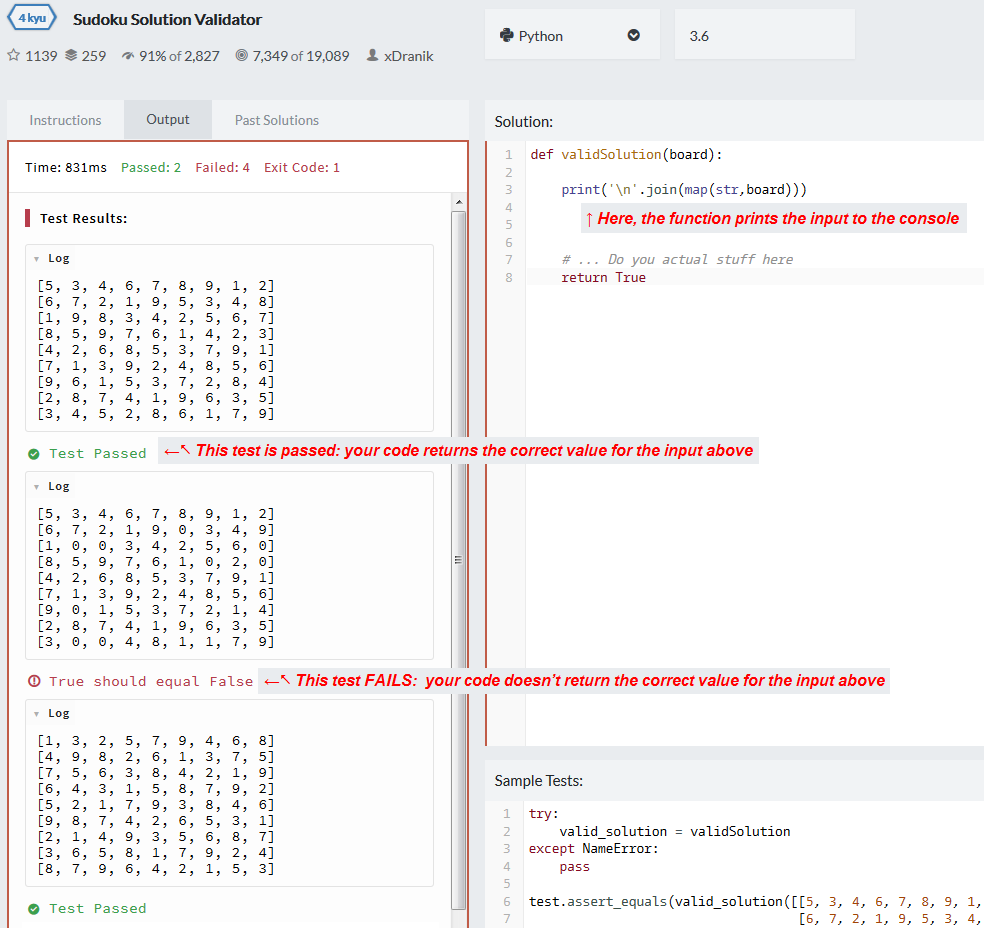The width and height of the screenshot is (984, 934).
Task: Click the log row '[8, 7, 9, 6, 4, 2, 1, 5, 3]'
Action: tap(156, 869)
